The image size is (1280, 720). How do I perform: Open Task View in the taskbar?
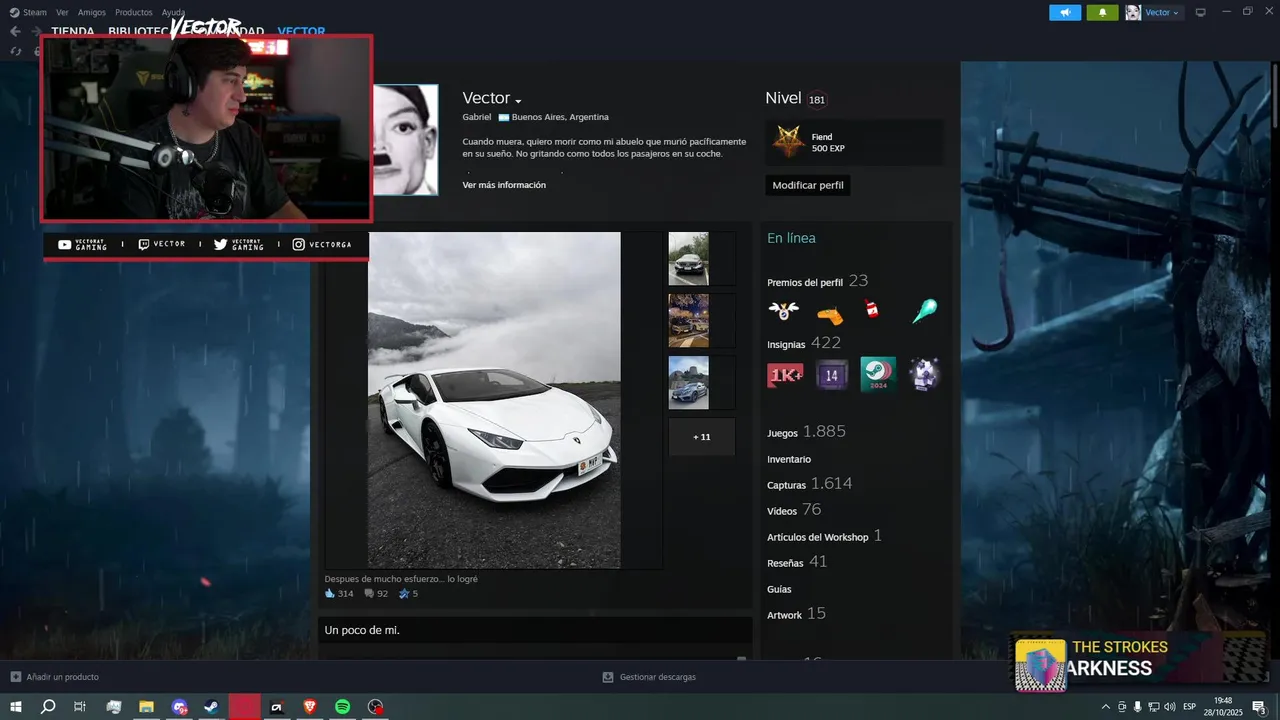click(80, 707)
